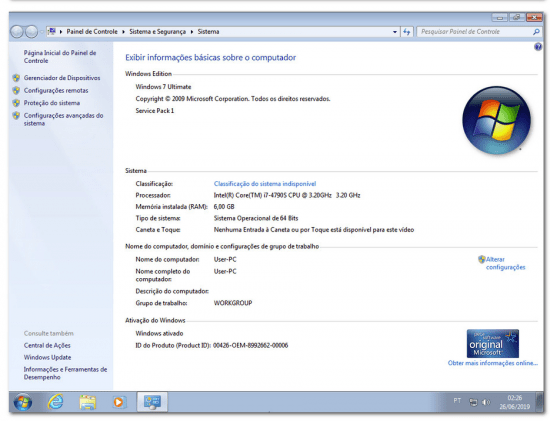Expand the arrow before Painel de Controle
550x421 pixels.
click(61, 32)
